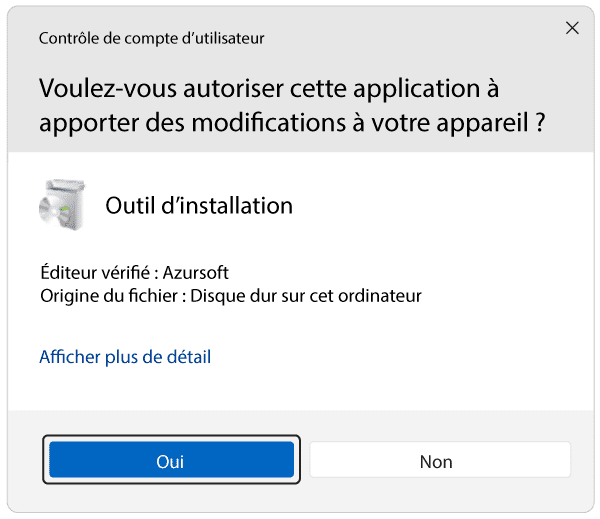Click the Origine du fichier label
600x519 pixels.
[x=109, y=296]
